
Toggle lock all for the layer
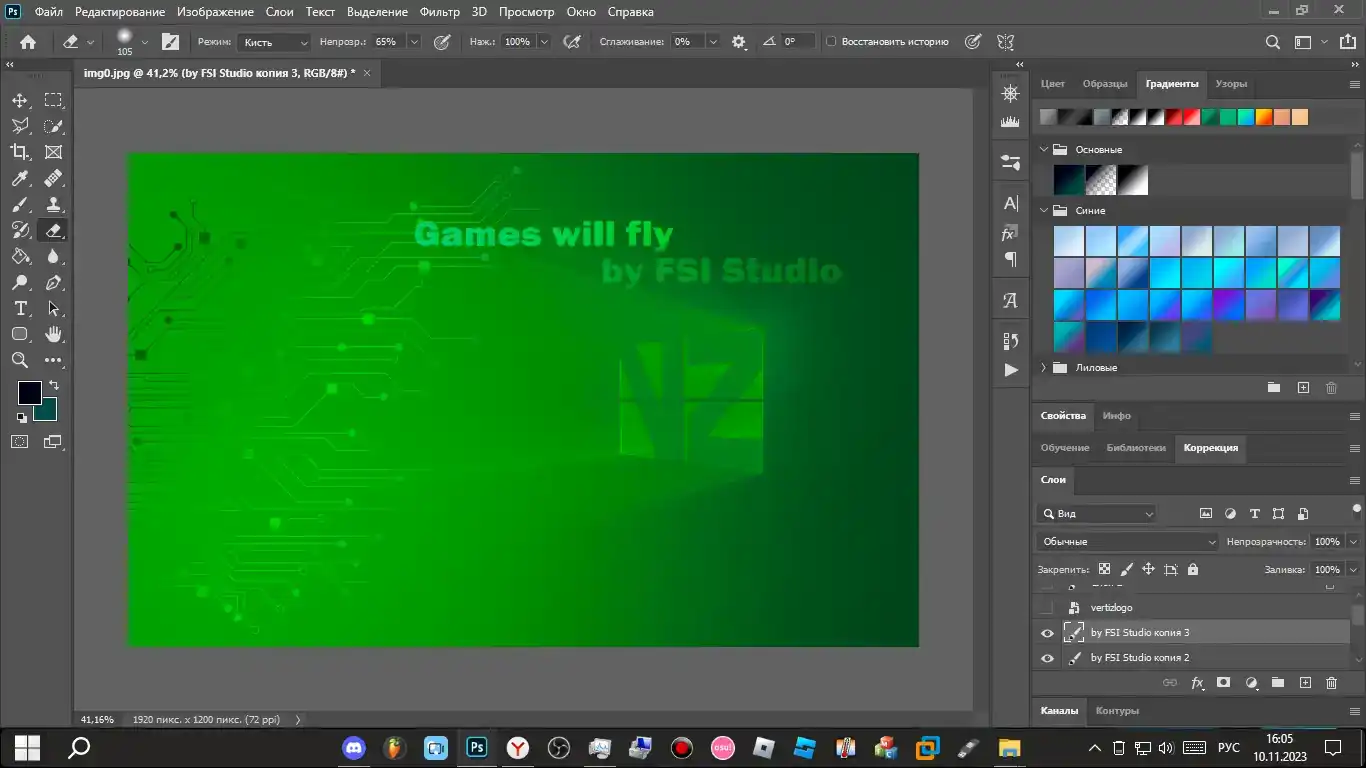[x=1192, y=569]
